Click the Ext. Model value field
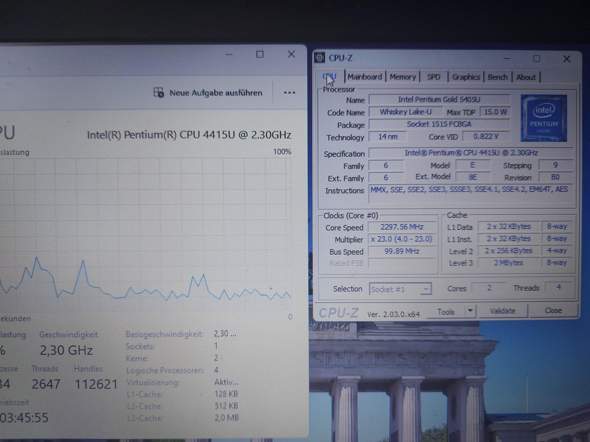The image size is (590, 442). (473, 177)
